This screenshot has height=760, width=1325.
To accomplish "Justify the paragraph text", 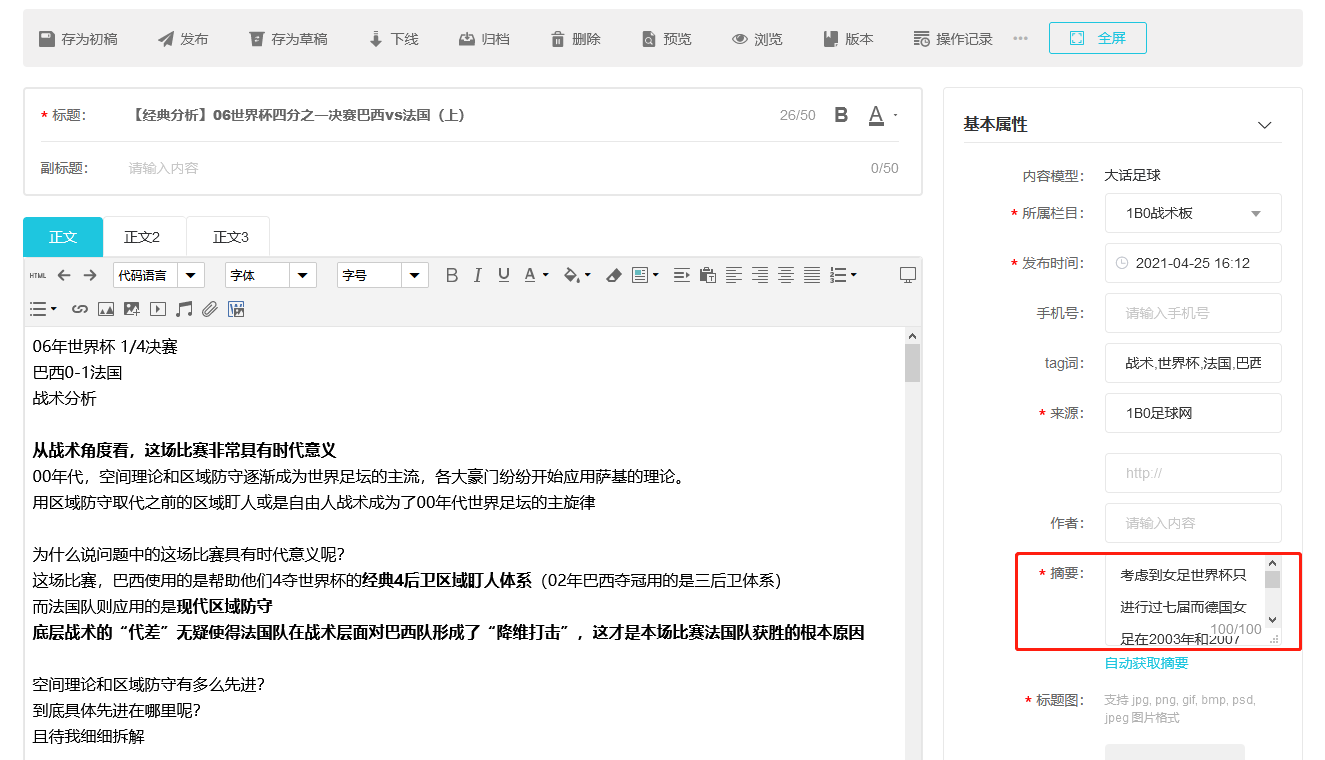I will [812, 275].
